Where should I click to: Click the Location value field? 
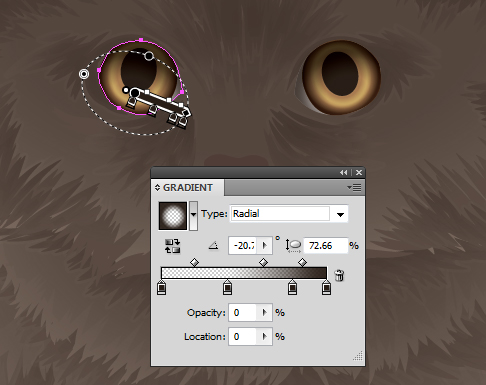click(242, 337)
